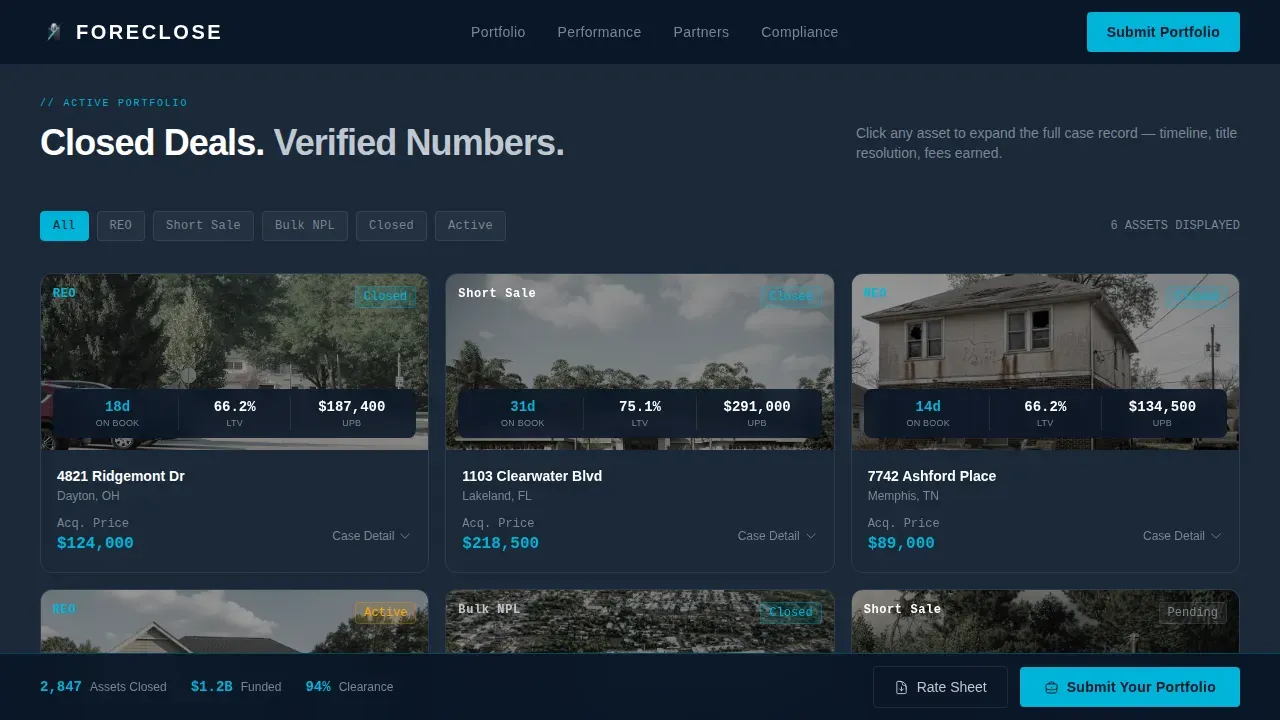Image resolution: width=1280 pixels, height=720 pixels.
Task: Show only Closed assets
Action: coord(391,226)
